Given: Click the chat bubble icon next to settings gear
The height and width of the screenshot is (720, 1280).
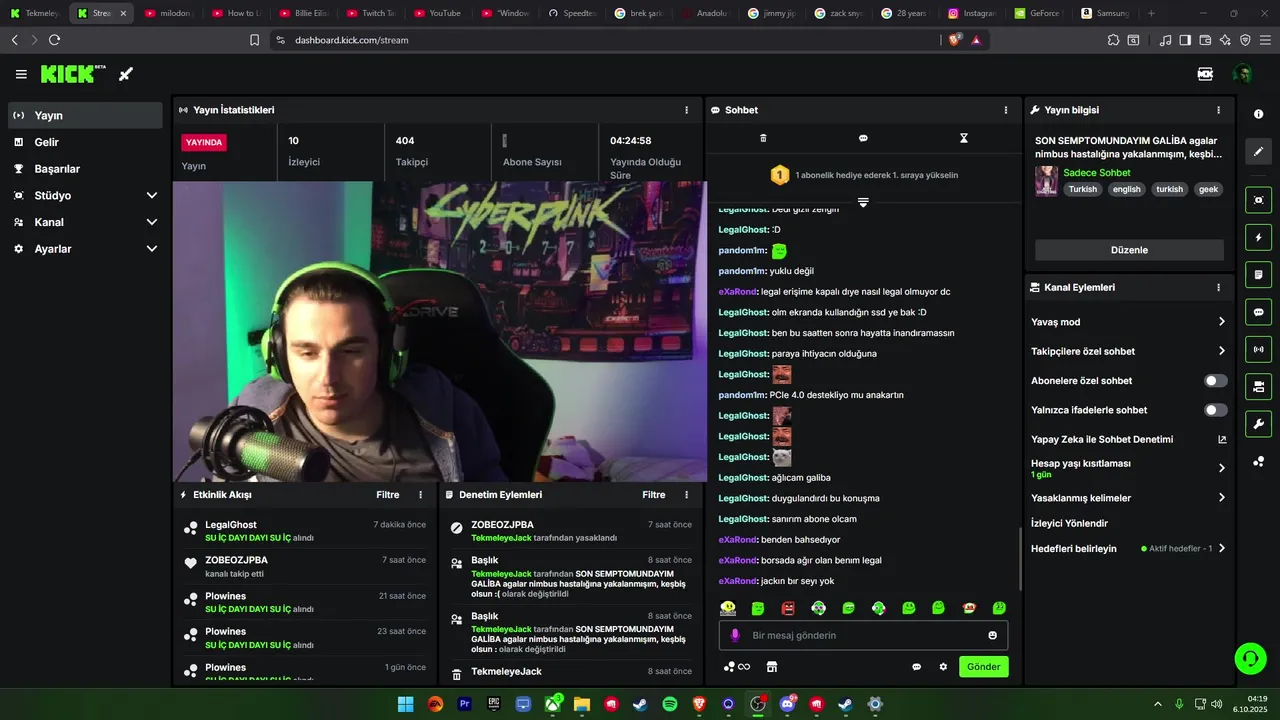Looking at the screenshot, I should (x=916, y=667).
